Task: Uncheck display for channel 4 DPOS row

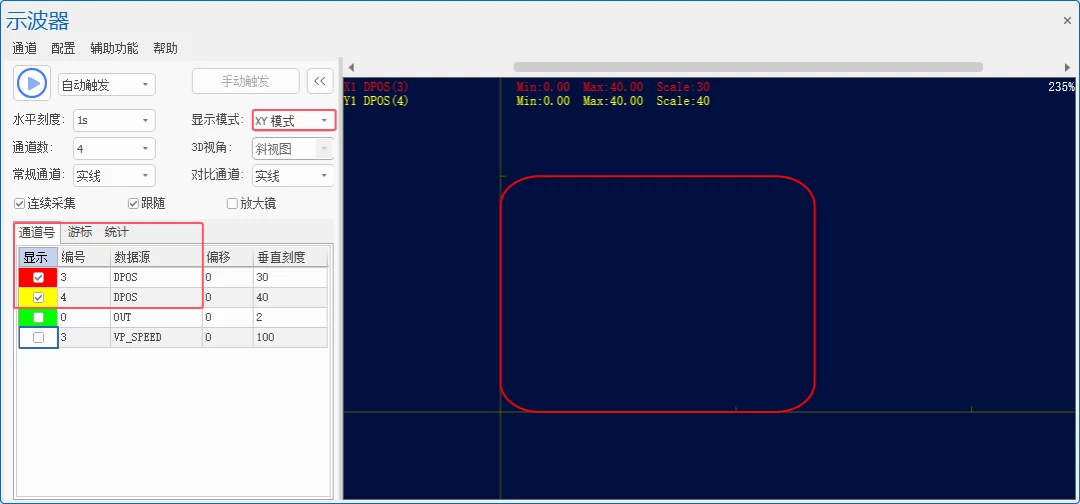Action: tap(39, 297)
